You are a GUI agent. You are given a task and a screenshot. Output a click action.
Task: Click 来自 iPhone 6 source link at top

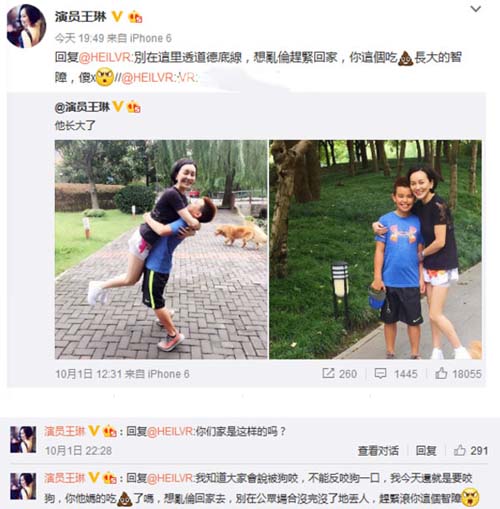pos(140,38)
